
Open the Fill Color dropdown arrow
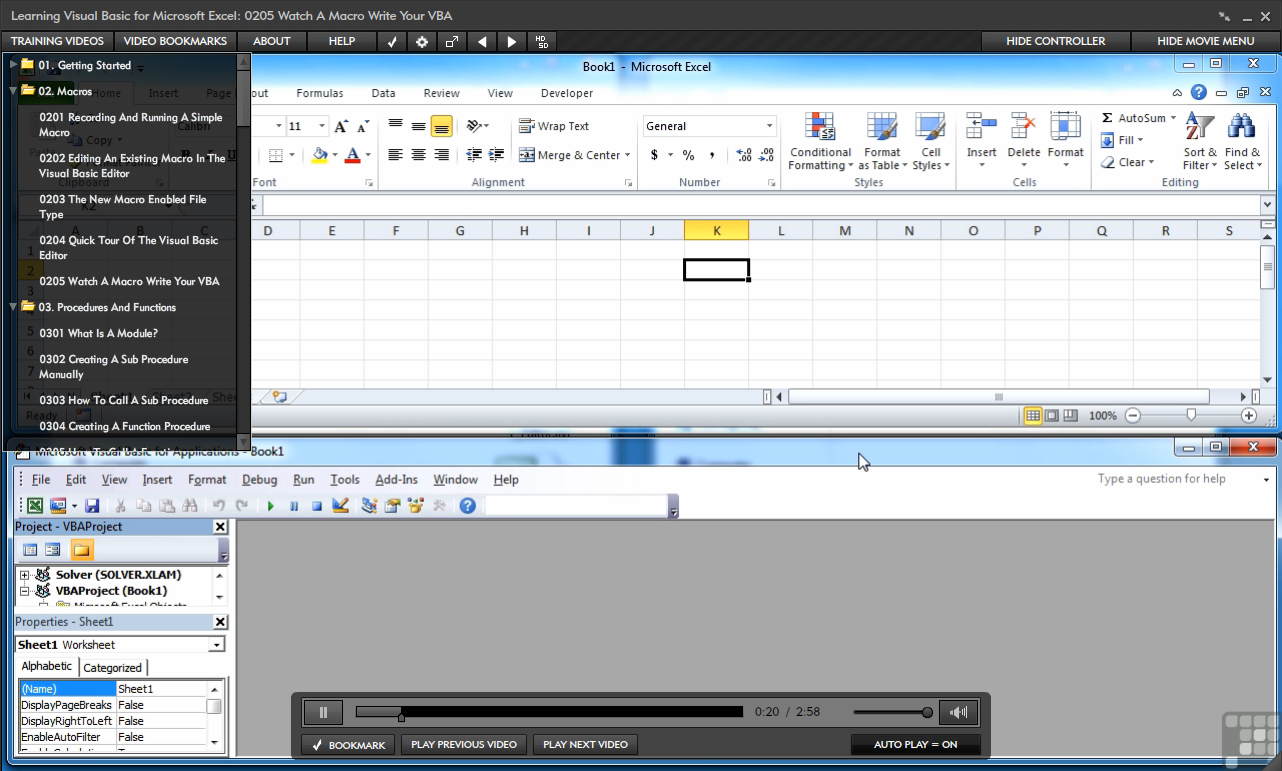(334, 155)
